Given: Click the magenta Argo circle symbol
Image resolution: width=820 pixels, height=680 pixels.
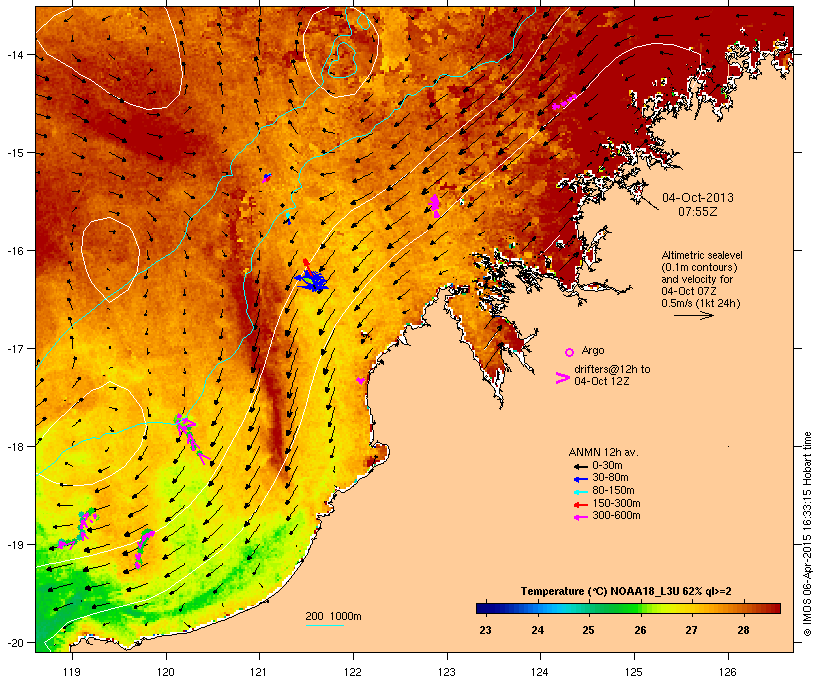Looking at the screenshot, I should tap(570, 352).
